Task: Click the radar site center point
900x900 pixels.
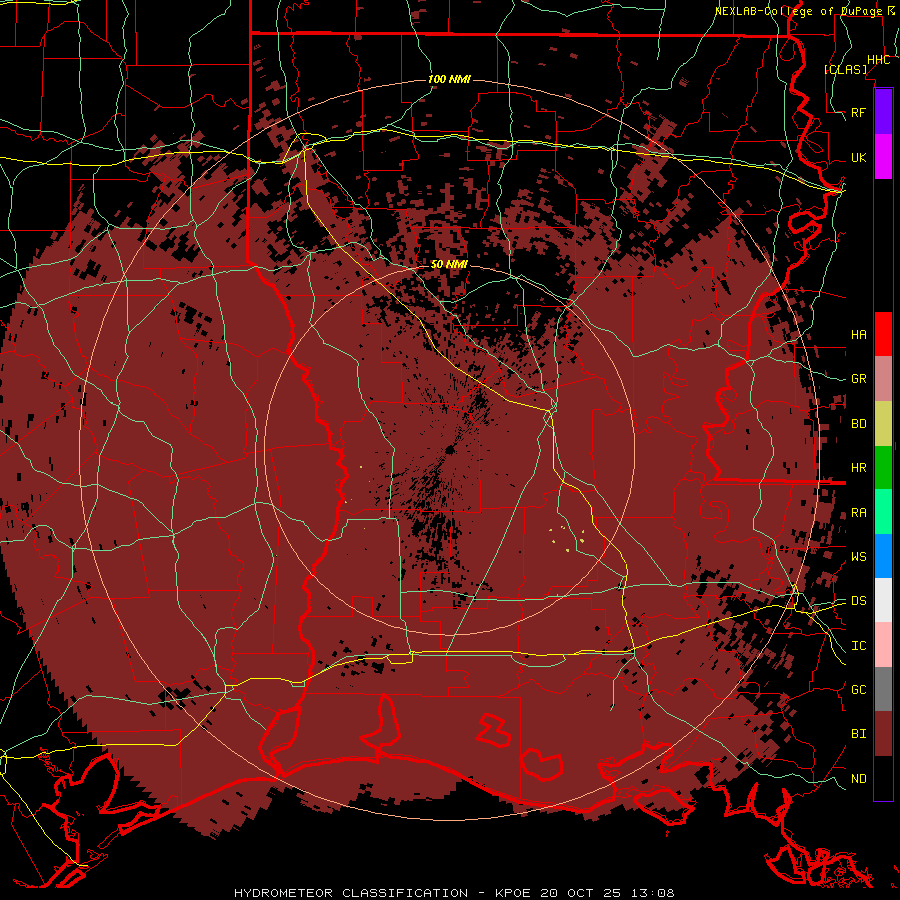Action: point(449,450)
